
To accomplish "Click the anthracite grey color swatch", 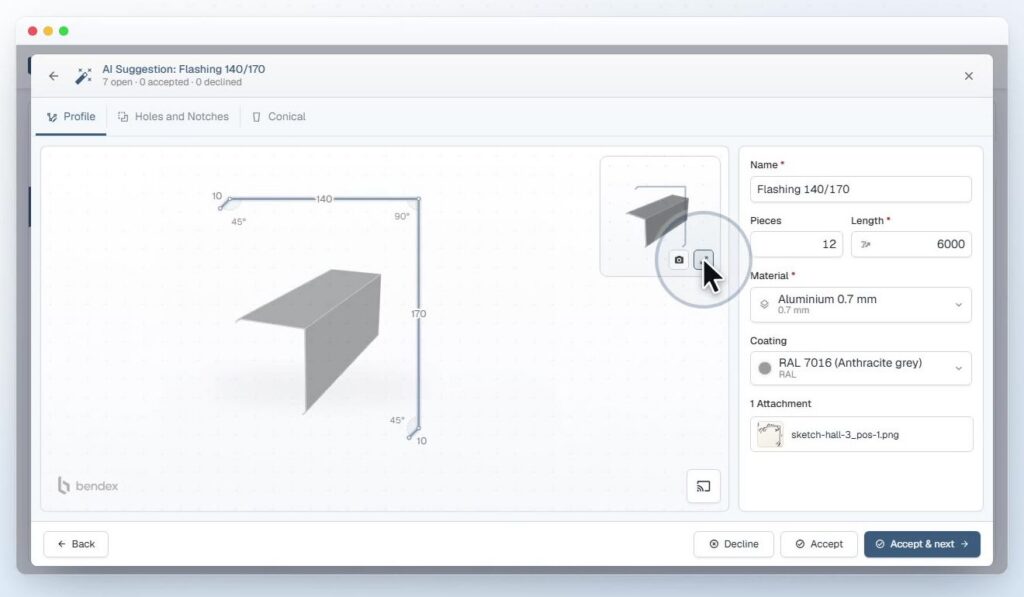I will pos(765,368).
